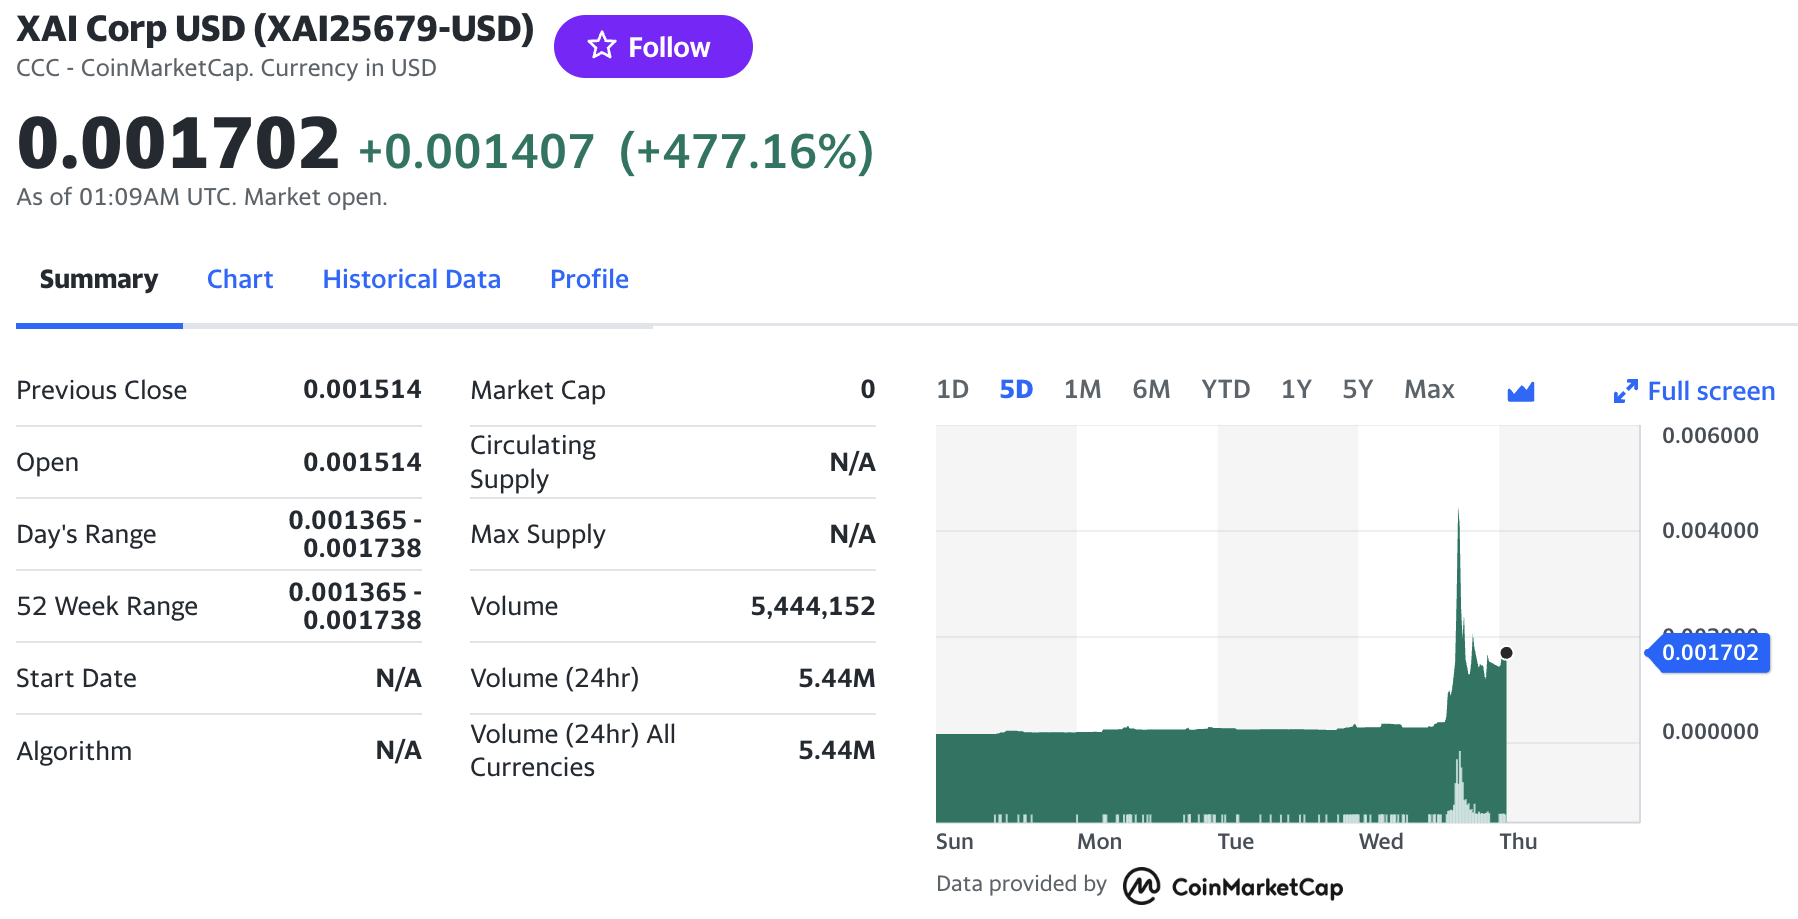Select the YTD chart range
This screenshot has width=1798, height=919.
[1225, 389]
